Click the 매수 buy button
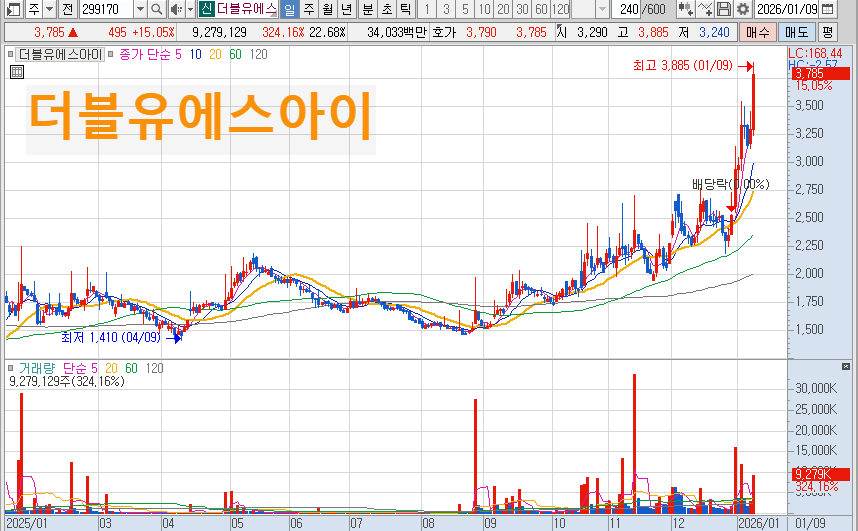This screenshot has width=858, height=531. click(757, 32)
